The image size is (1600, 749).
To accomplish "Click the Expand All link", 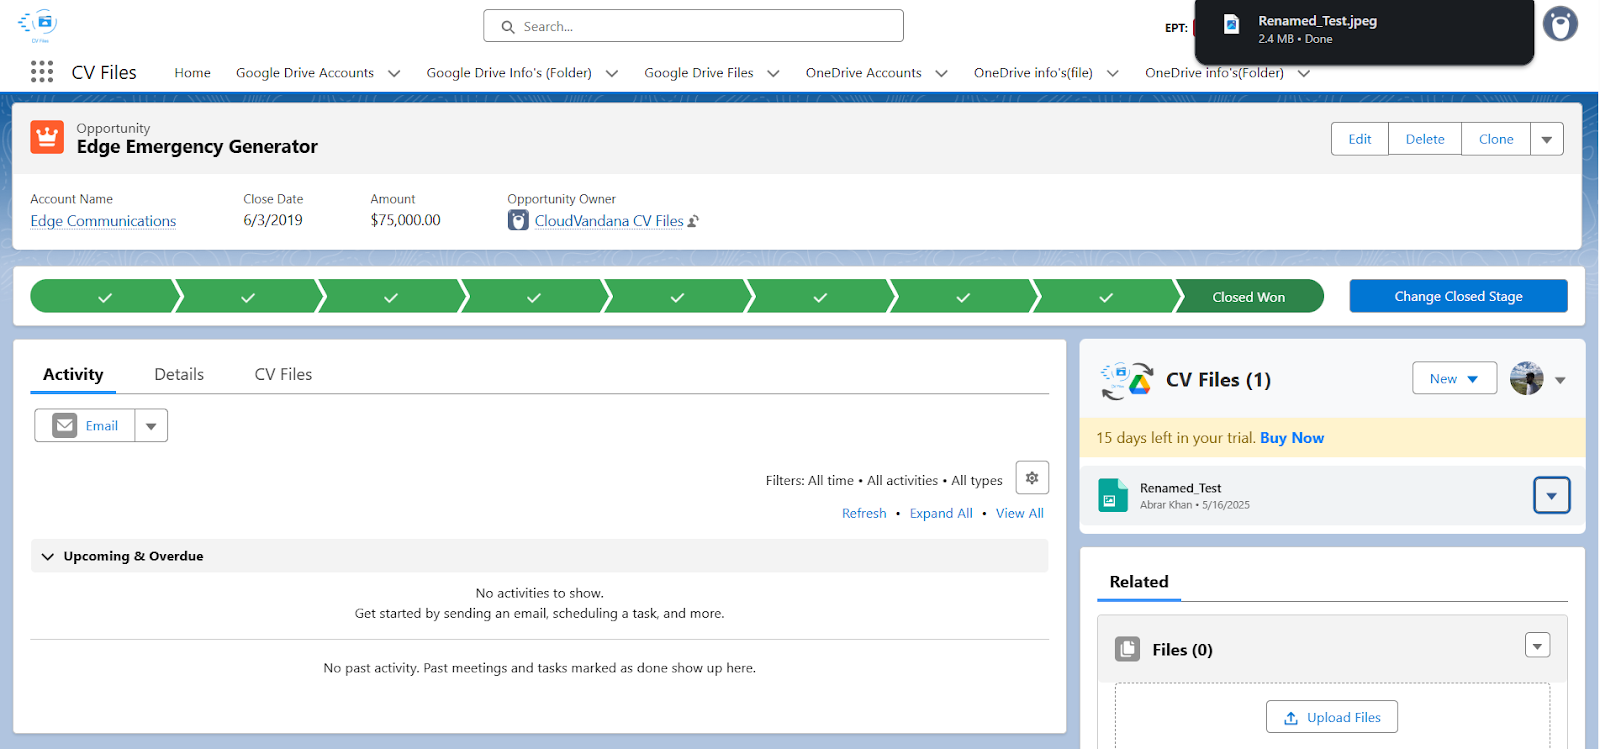I will (x=941, y=513).
